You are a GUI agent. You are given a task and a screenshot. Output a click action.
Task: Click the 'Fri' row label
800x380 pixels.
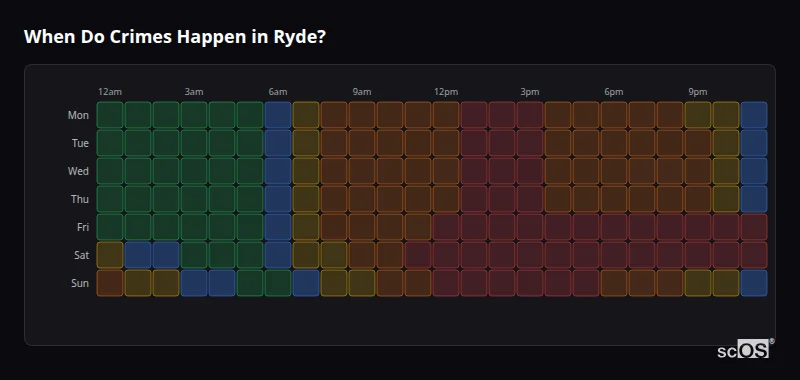[83, 227]
